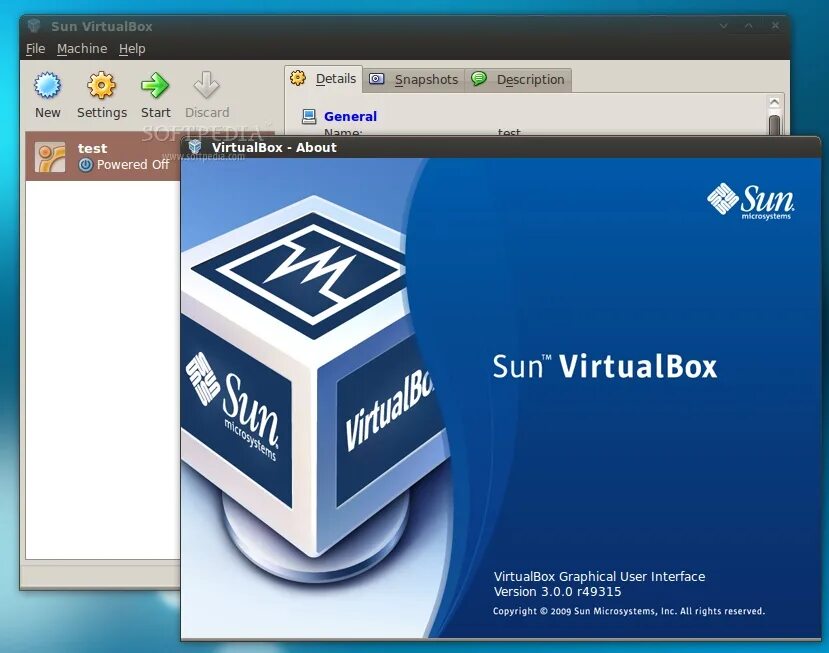Open the Machine menu
The width and height of the screenshot is (829, 653).
click(x=82, y=49)
